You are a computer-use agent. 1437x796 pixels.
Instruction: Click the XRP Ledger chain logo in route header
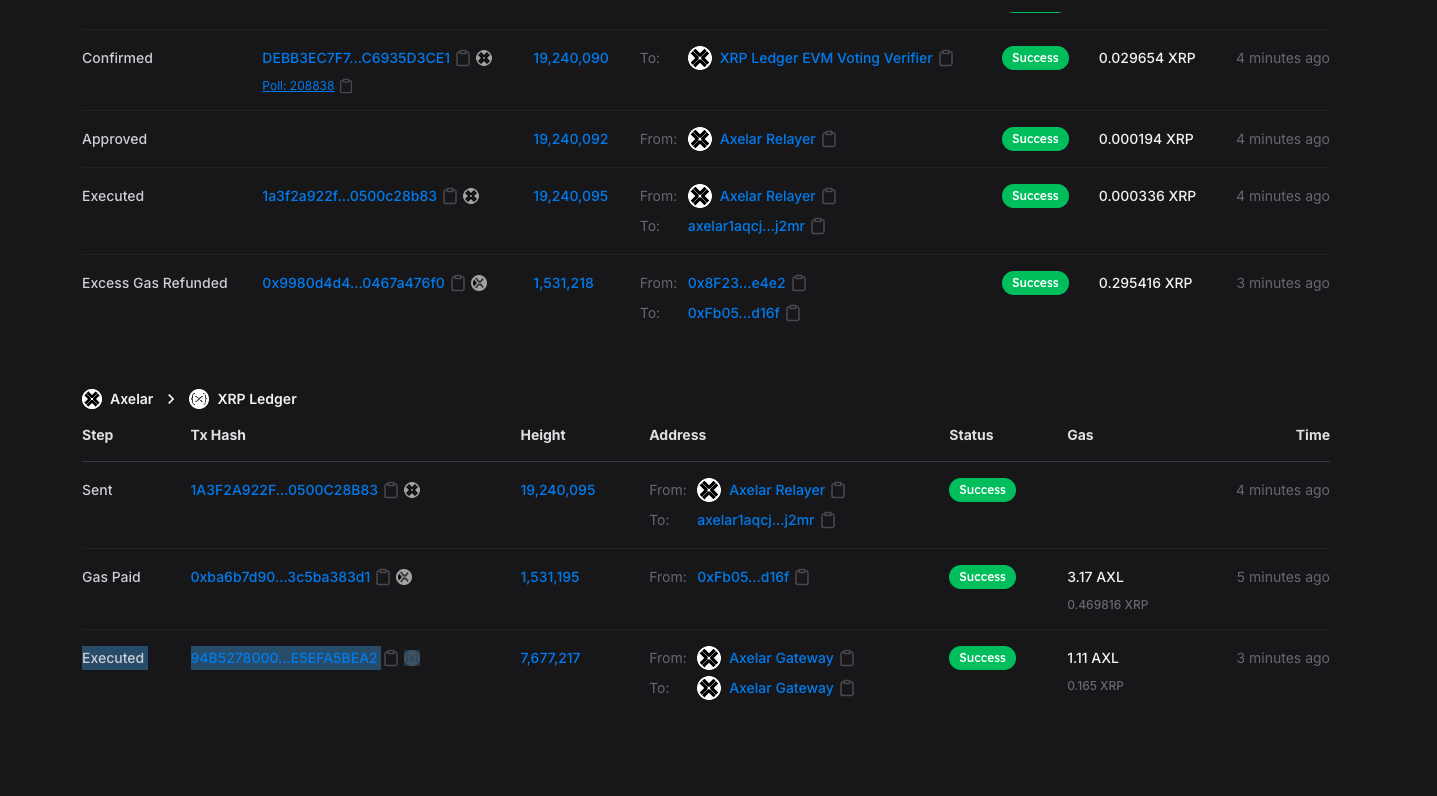coord(199,399)
